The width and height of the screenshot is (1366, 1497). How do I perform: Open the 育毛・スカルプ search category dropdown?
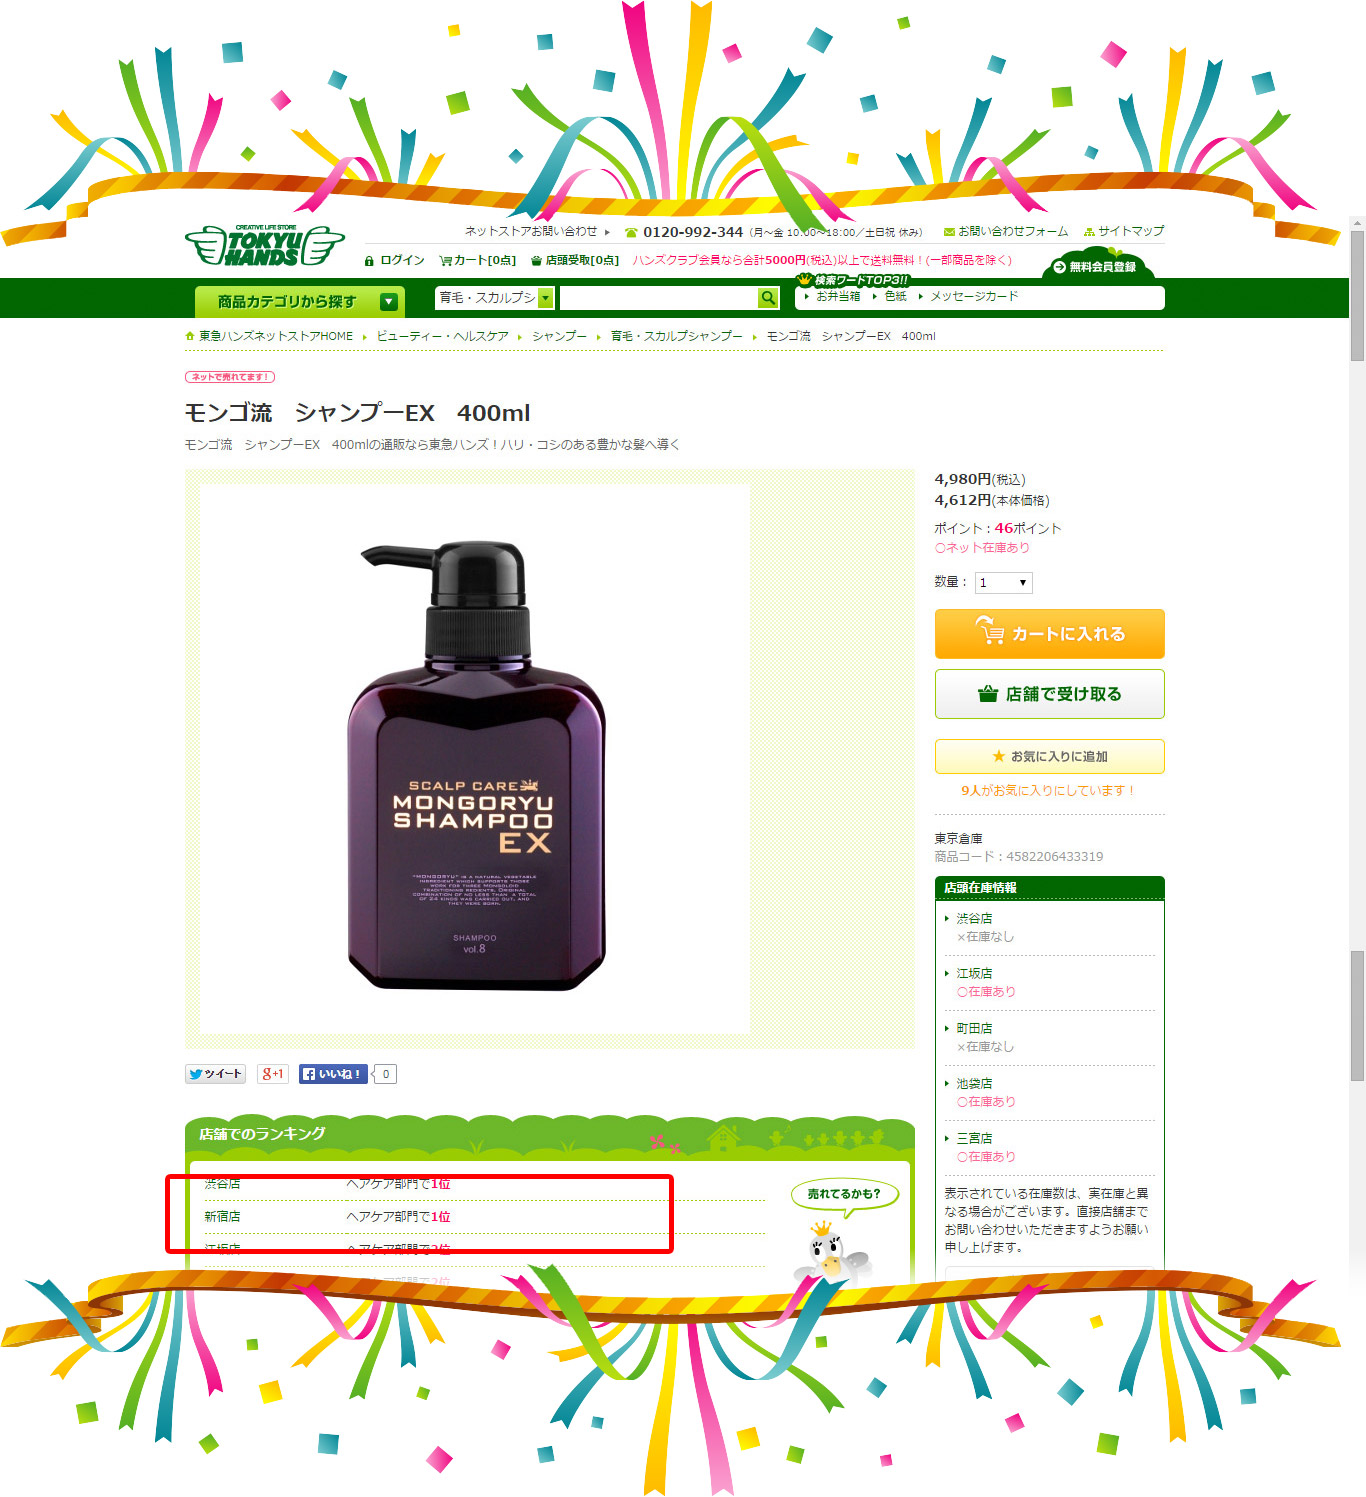point(495,298)
